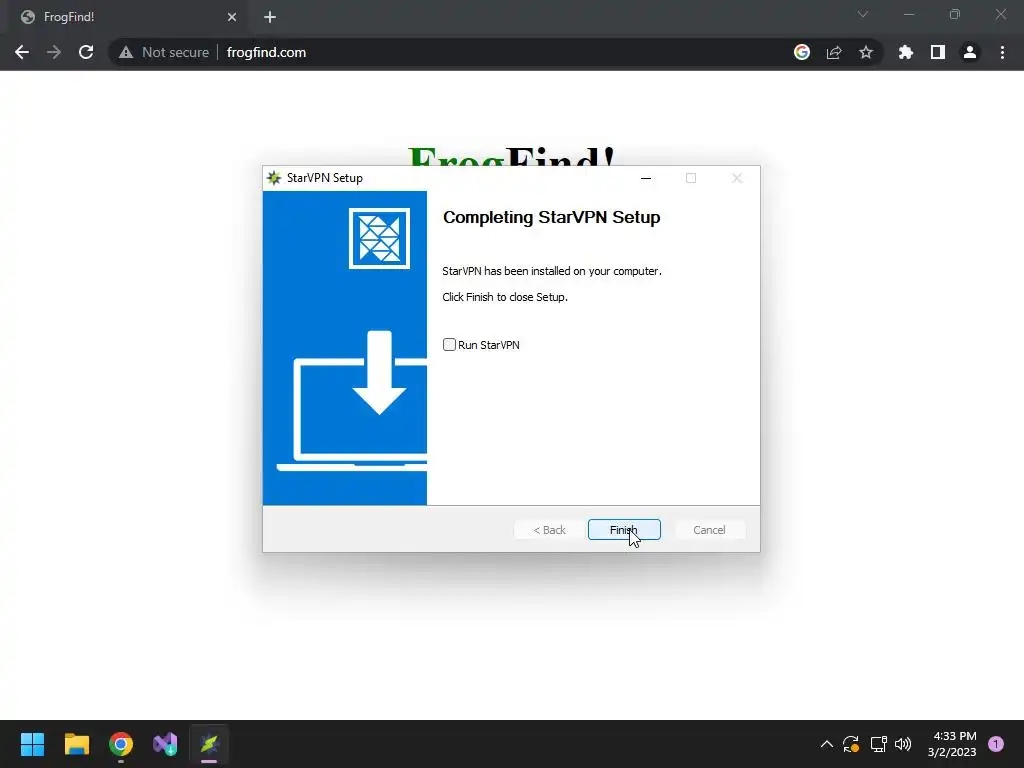1024x768 pixels.
Task: Enable the Run StarVPN checkbox
Action: [449, 345]
